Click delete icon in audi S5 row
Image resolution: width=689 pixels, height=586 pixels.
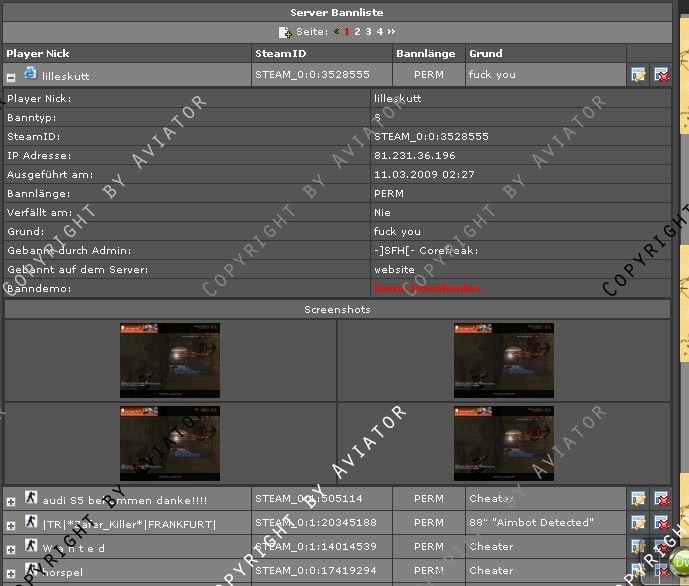[661, 499]
